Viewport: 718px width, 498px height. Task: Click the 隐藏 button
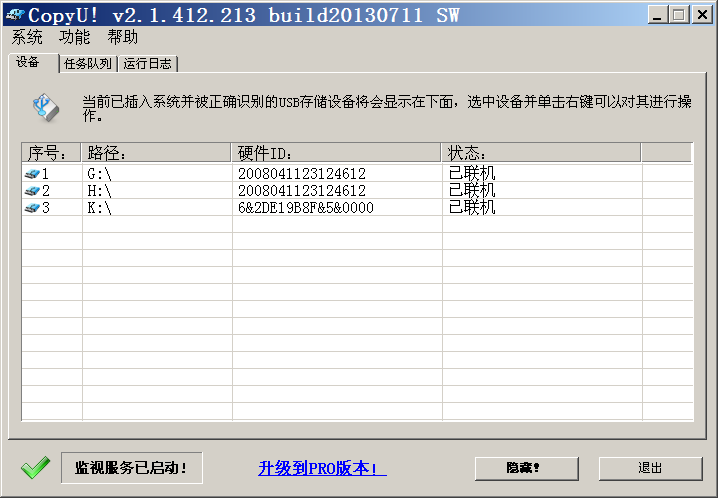(527, 468)
